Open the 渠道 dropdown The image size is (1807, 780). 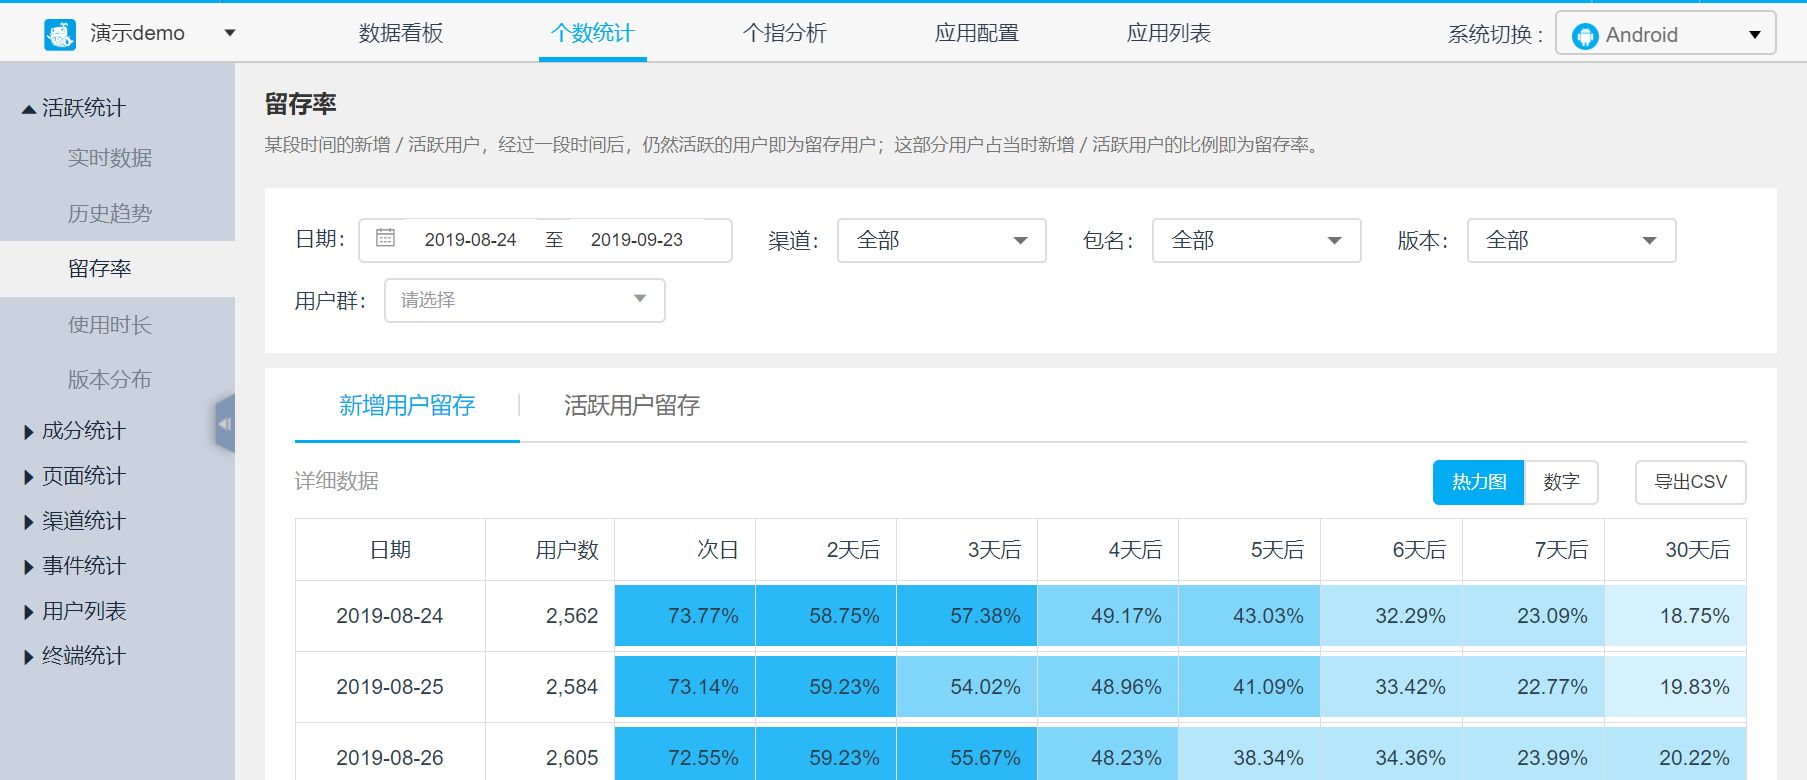click(x=941, y=241)
